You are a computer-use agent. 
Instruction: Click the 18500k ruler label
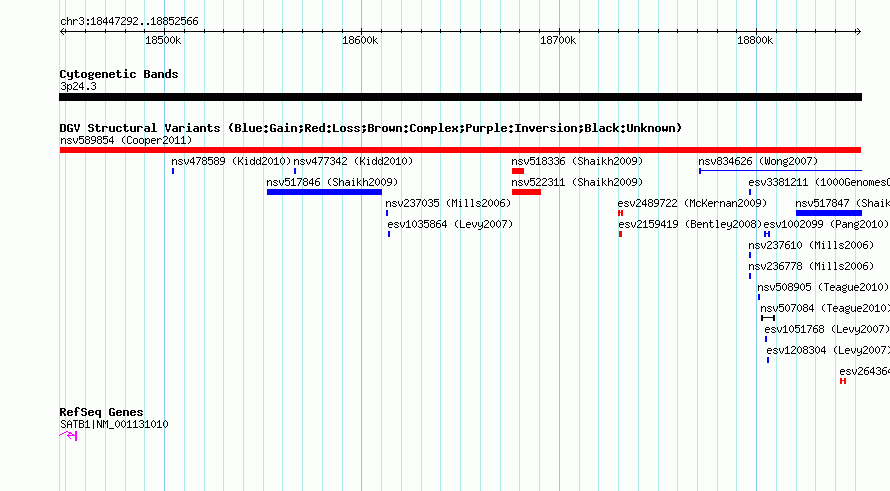[163, 40]
